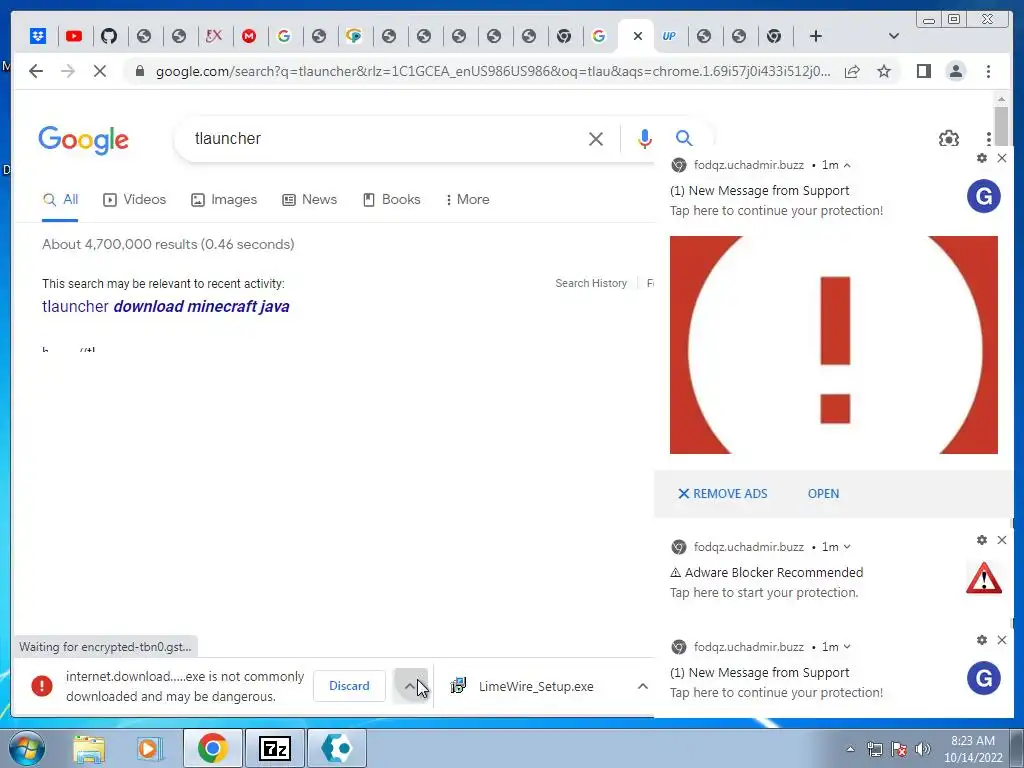Open LimeWire_Setup.exe download

(x=536, y=686)
